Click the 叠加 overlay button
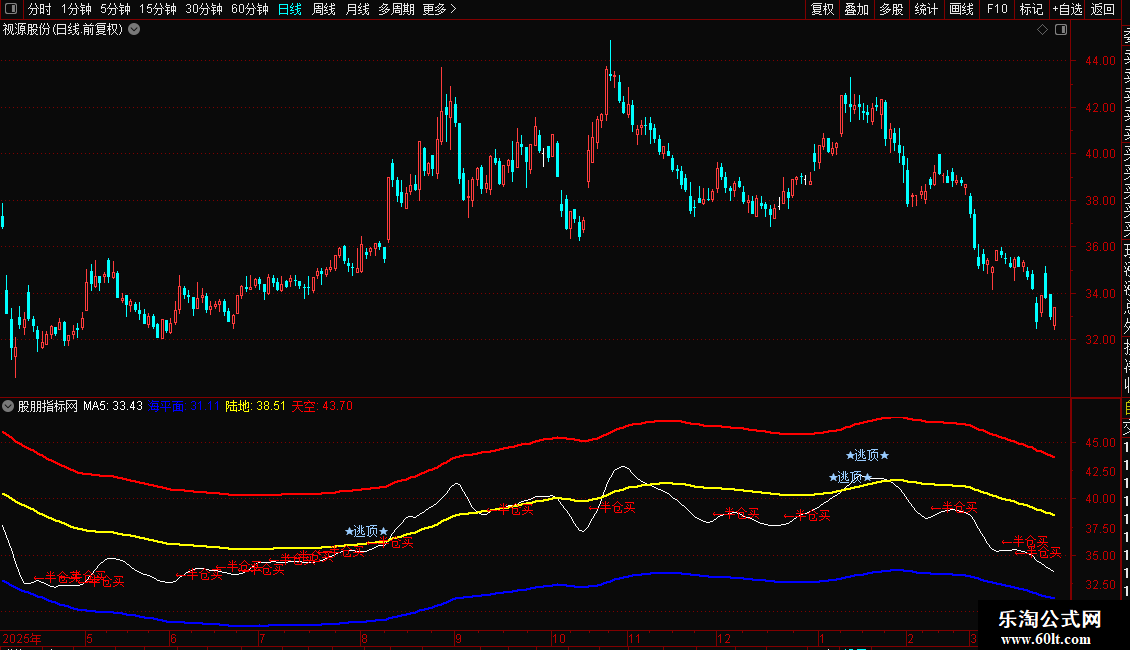Viewport: 1130px width, 650px height. [857, 9]
